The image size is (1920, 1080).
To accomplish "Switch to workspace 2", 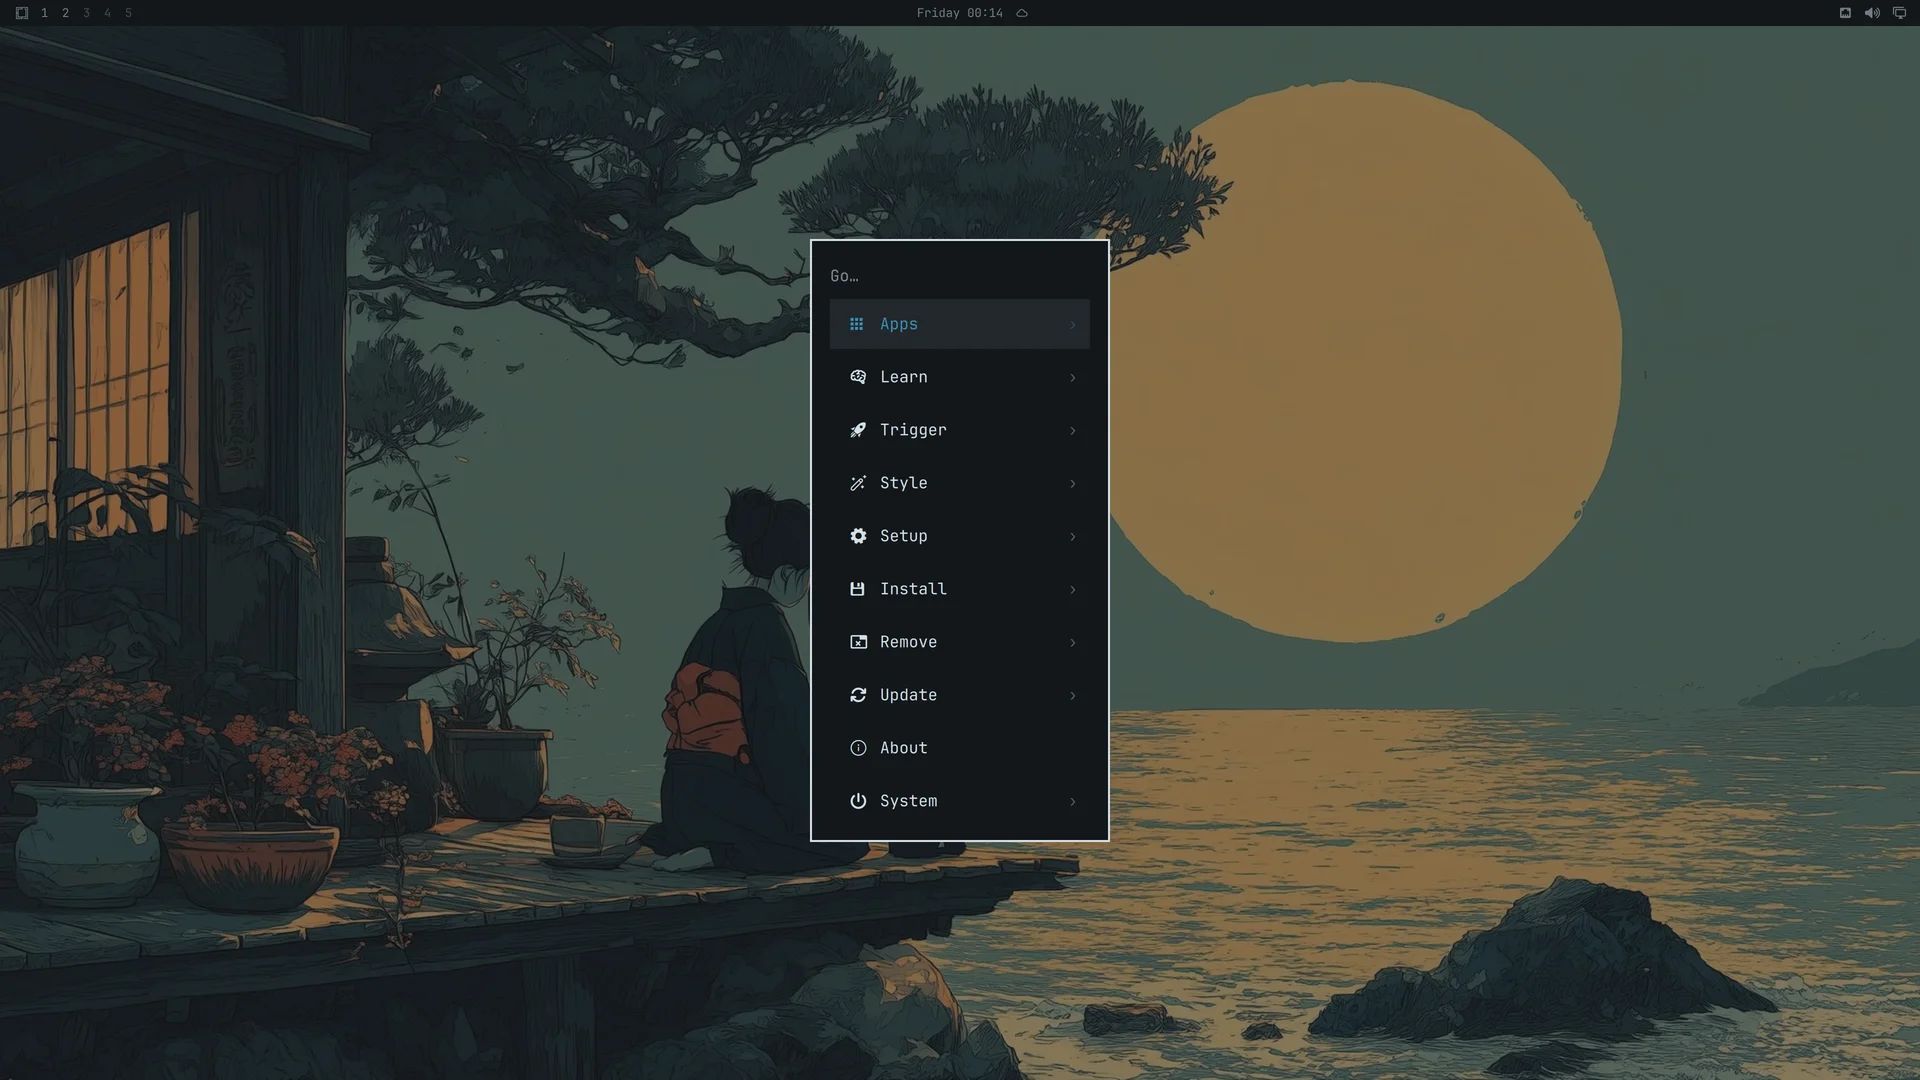I will click(65, 13).
